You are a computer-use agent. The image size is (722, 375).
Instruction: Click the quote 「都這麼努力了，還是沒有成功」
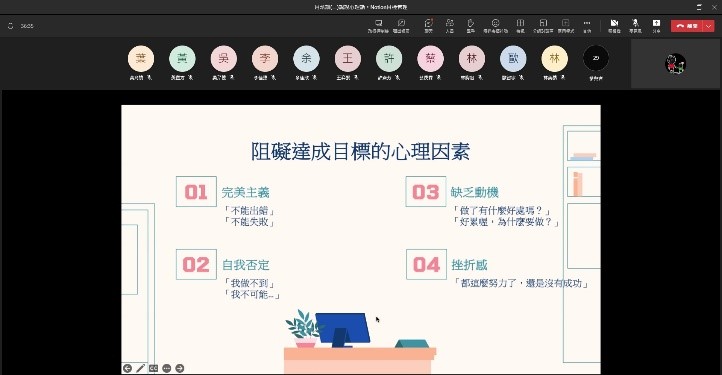click(x=521, y=283)
